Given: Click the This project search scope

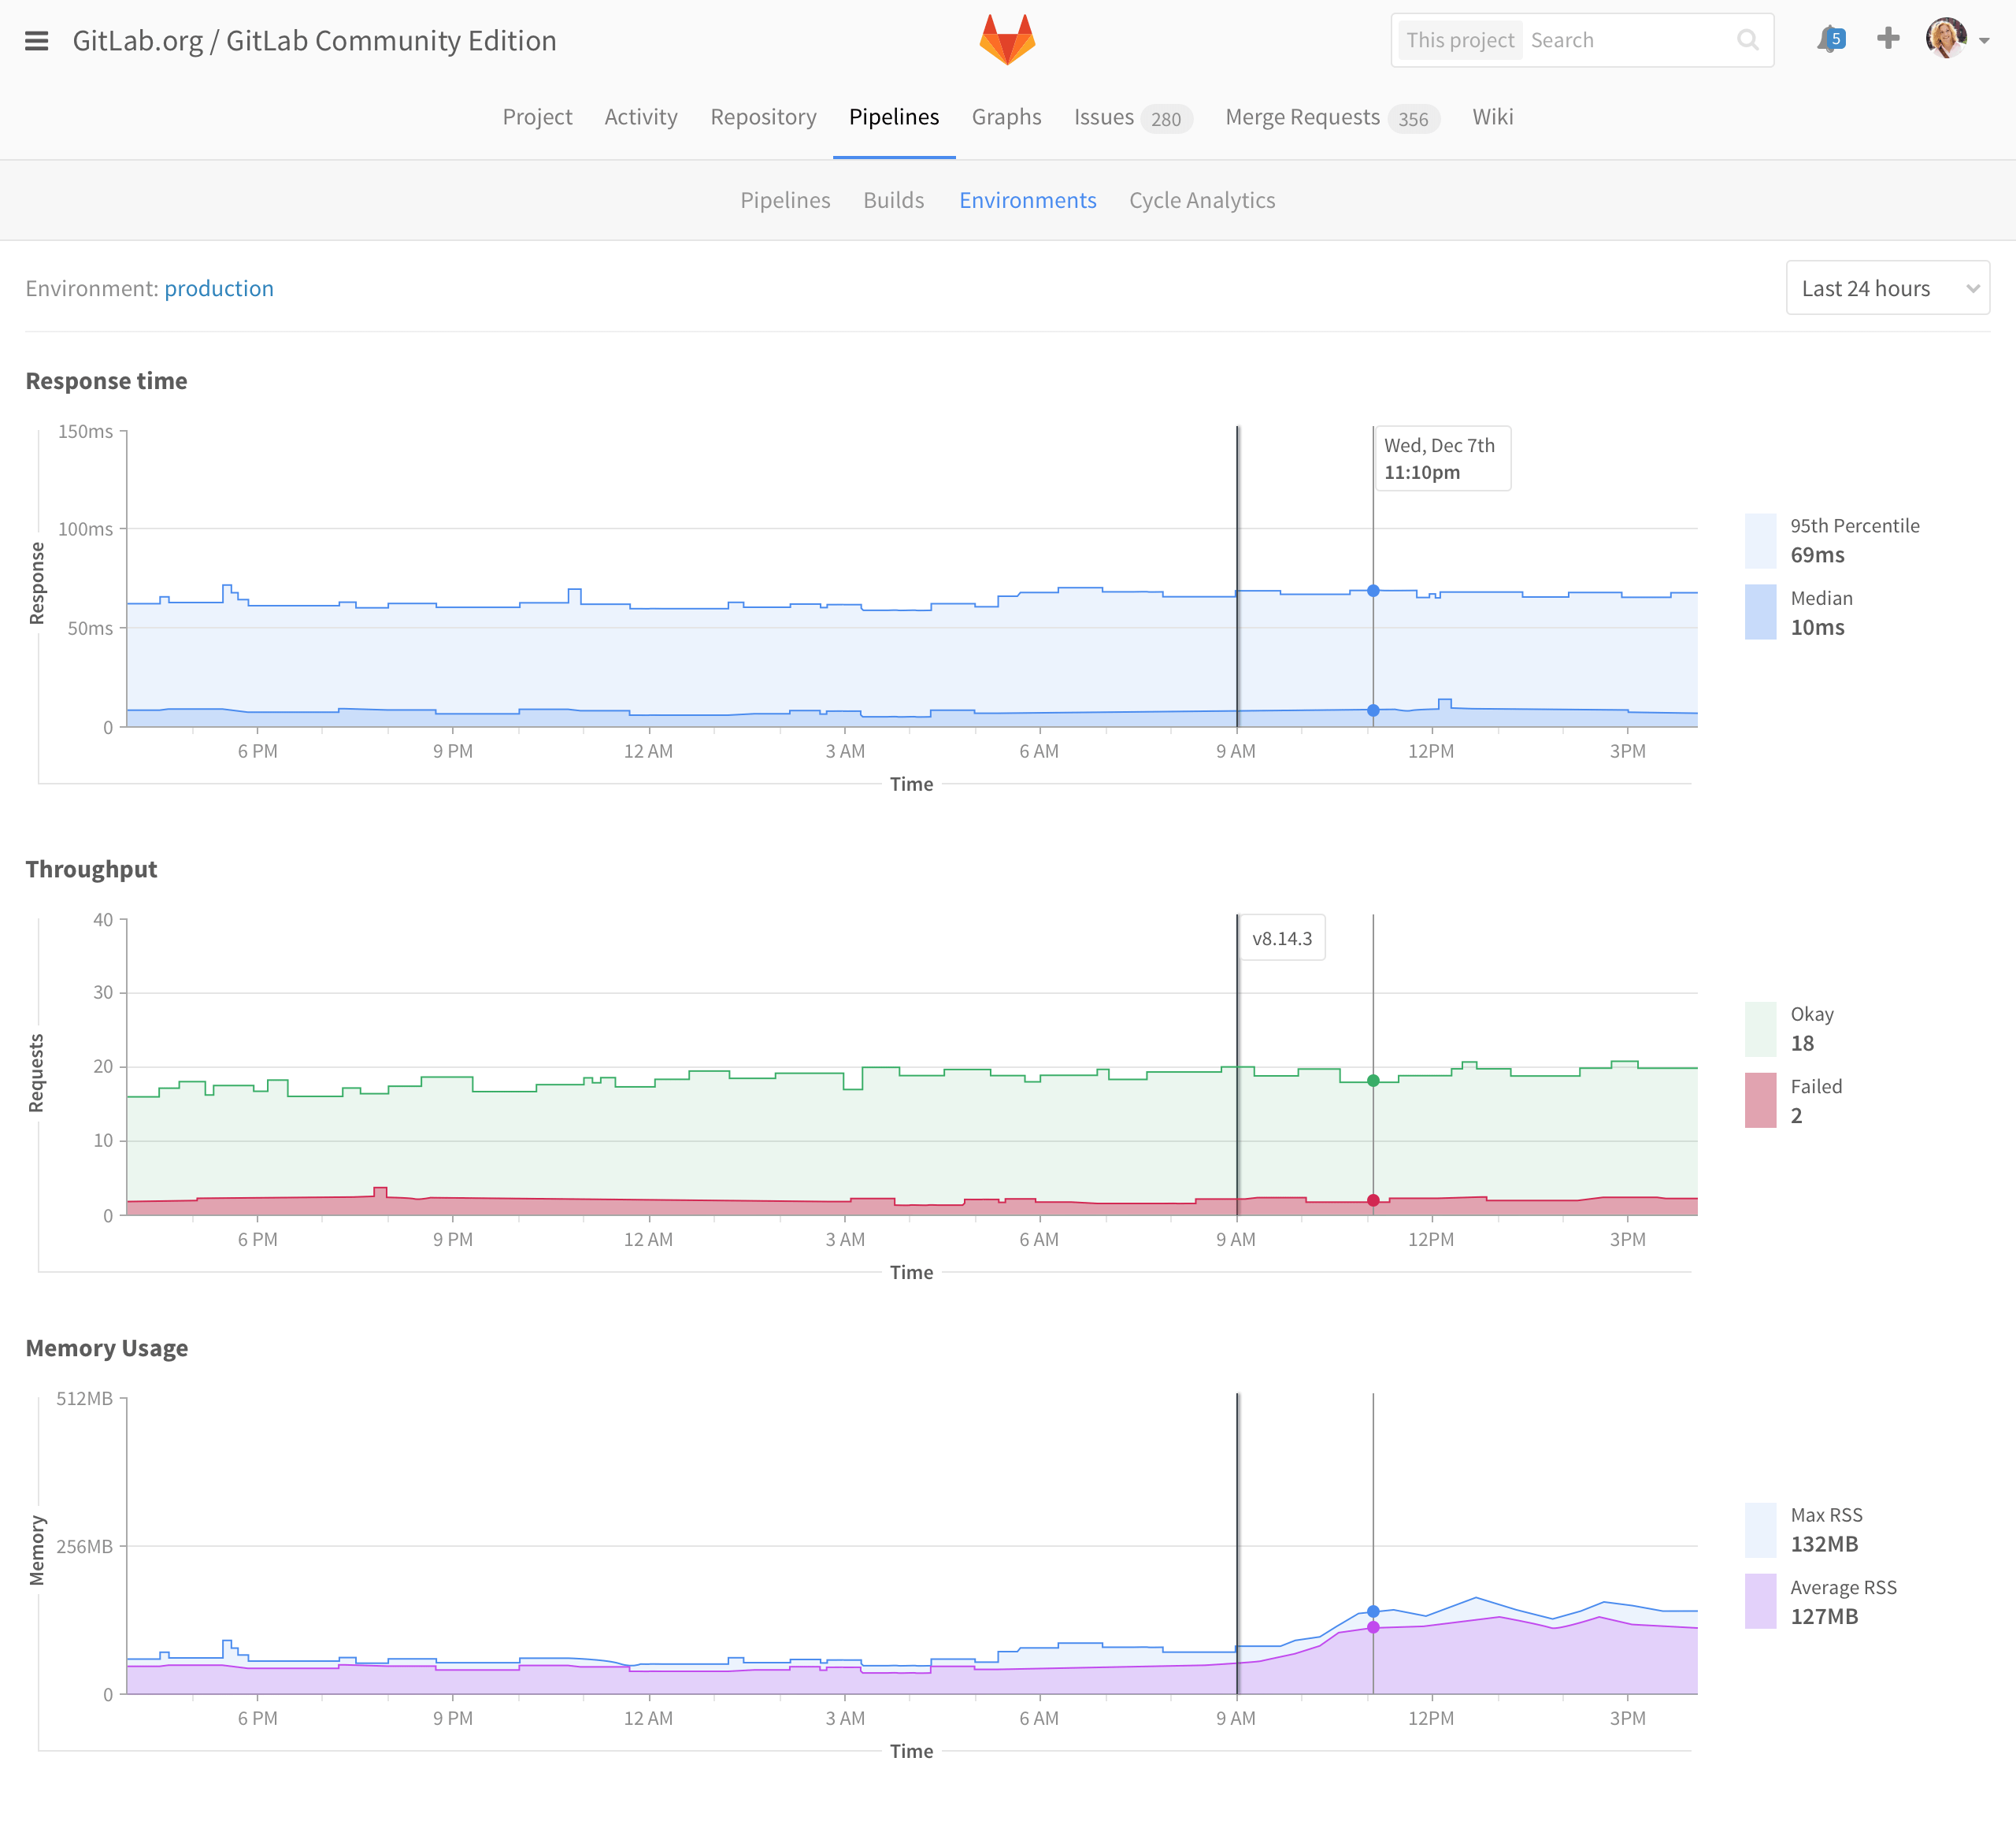Looking at the screenshot, I should (1459, 40).
